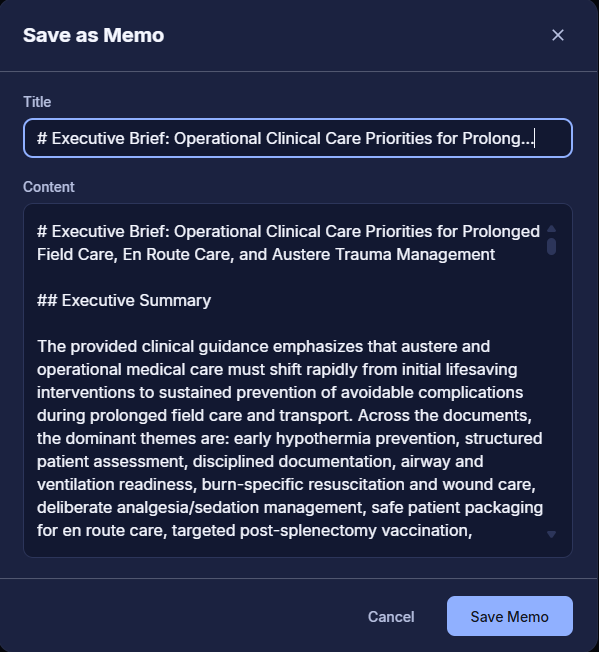Focus the Title input field
This screenshot has height=652, width=599.
[298, 138]
